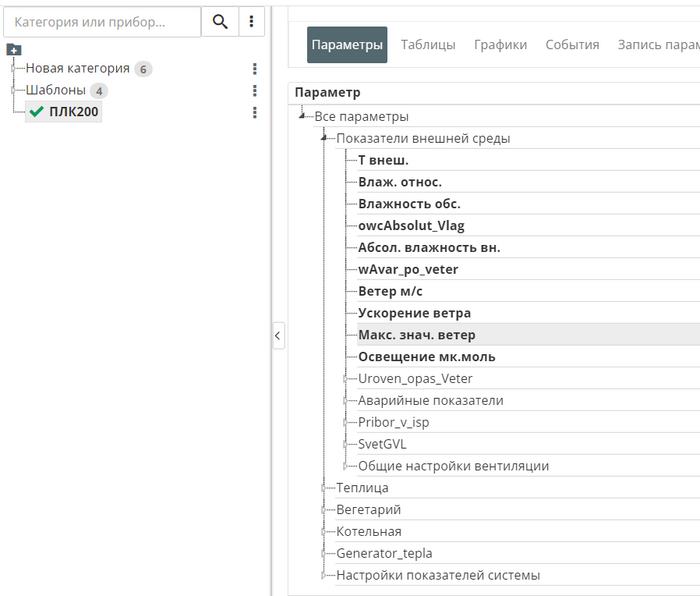Select the Макс. знач. ветер parameter
Screen dimensions: 700x596
(x=417, y=335)
